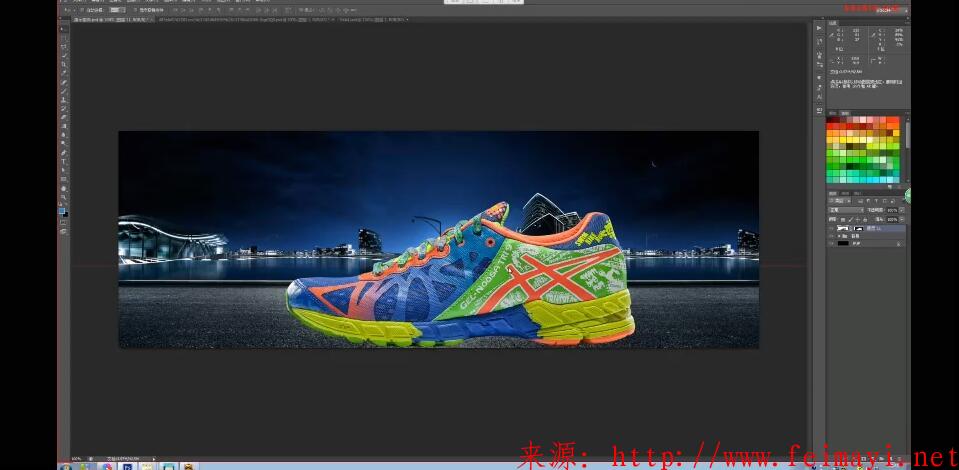Click the layer mask thumbnail on top layer

click(858, 228)
